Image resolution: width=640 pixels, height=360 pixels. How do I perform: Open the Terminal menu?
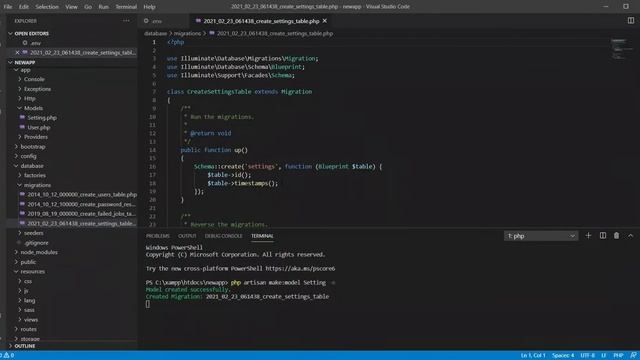[126, 7]
